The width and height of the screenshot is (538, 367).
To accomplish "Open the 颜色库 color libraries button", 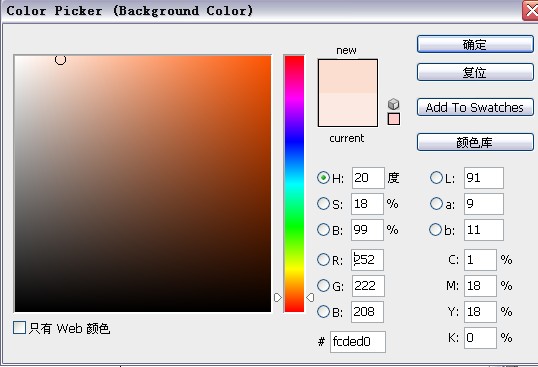I will coord(475,142).
